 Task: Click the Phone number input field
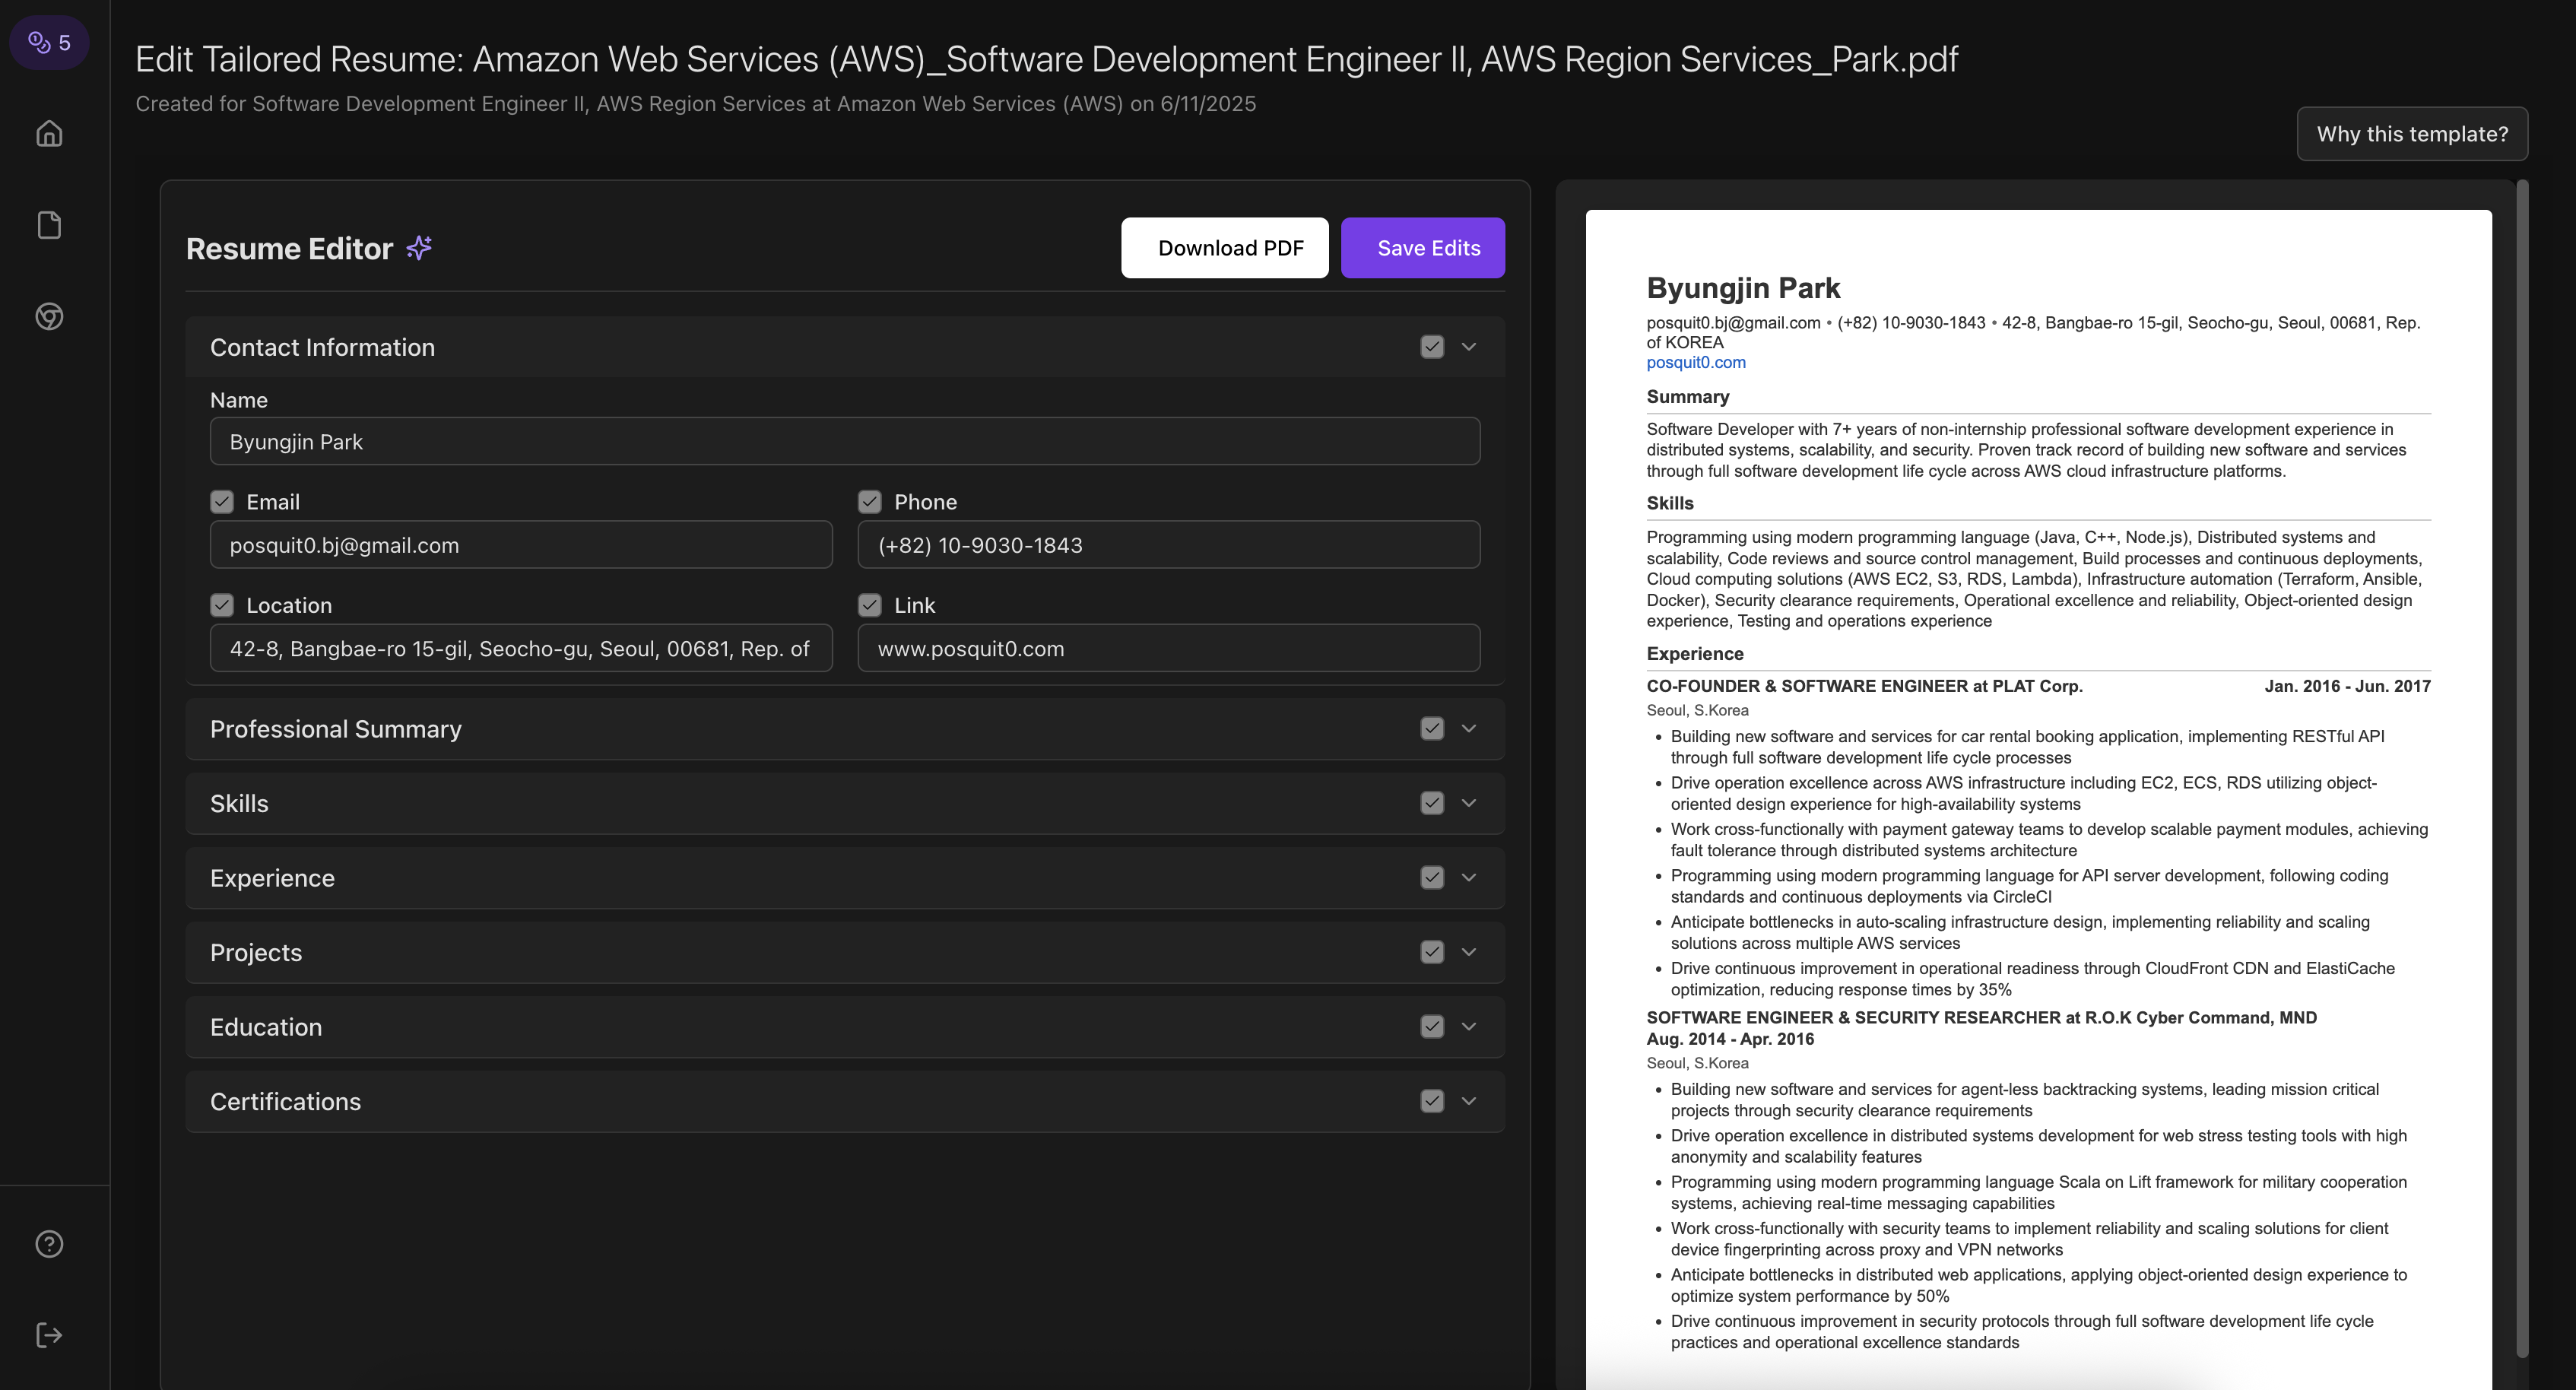[1169, 545]
